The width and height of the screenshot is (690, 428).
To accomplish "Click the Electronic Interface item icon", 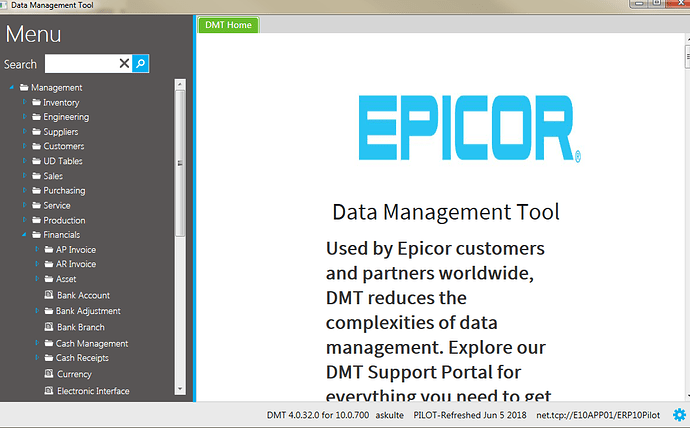I will pos(49,391).
